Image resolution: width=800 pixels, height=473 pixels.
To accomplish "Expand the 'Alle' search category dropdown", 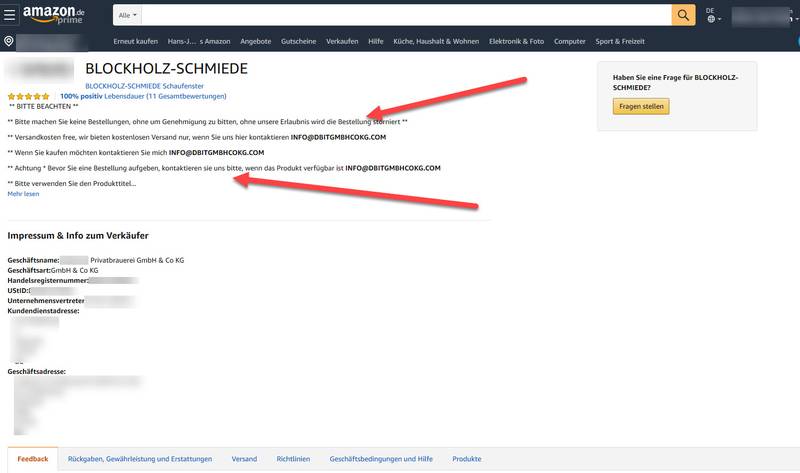I will 128,15.
